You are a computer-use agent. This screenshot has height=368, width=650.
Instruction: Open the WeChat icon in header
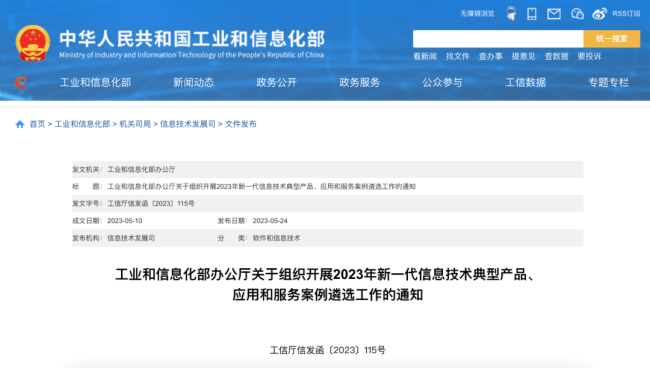577,14
